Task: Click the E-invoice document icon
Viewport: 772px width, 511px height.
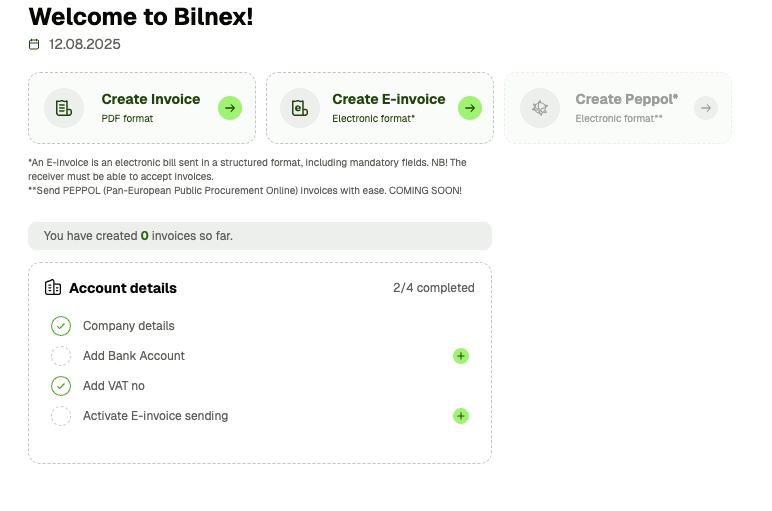Action: click(x=300, y=108)
